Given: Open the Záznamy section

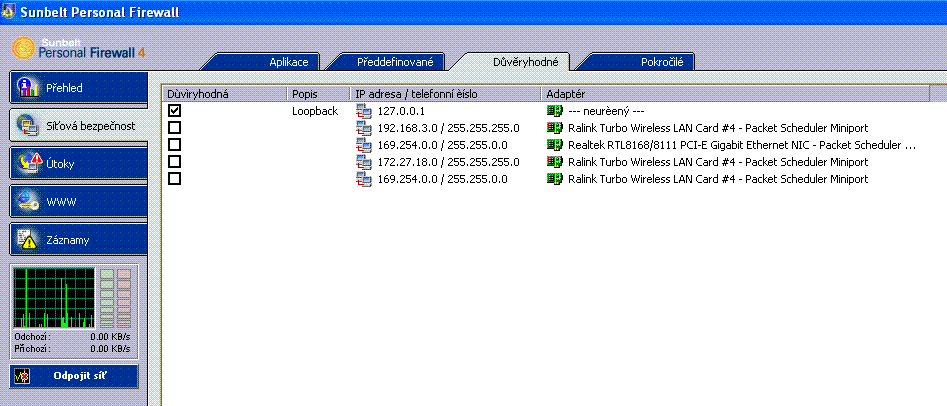Looking at the screenshot, I should pos(79,240).
